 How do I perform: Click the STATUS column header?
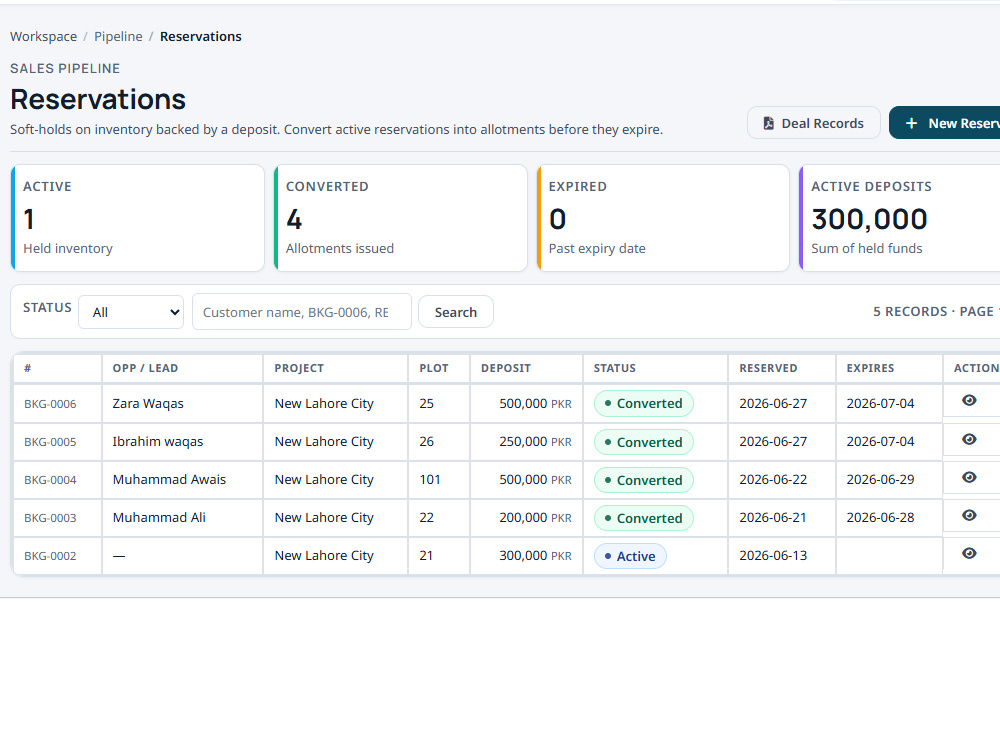615,368
